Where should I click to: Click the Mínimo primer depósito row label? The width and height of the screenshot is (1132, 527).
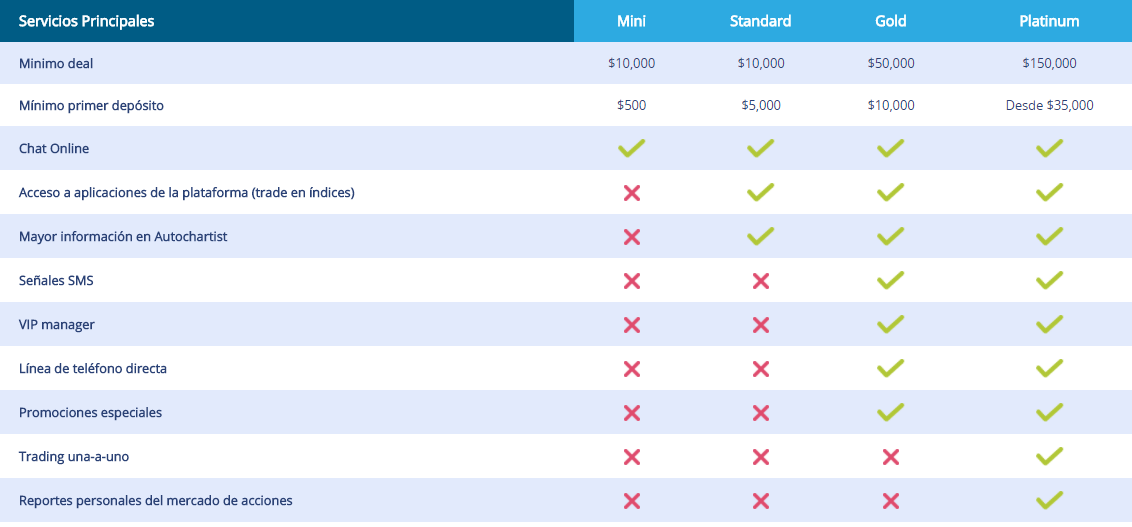[92, 105]
